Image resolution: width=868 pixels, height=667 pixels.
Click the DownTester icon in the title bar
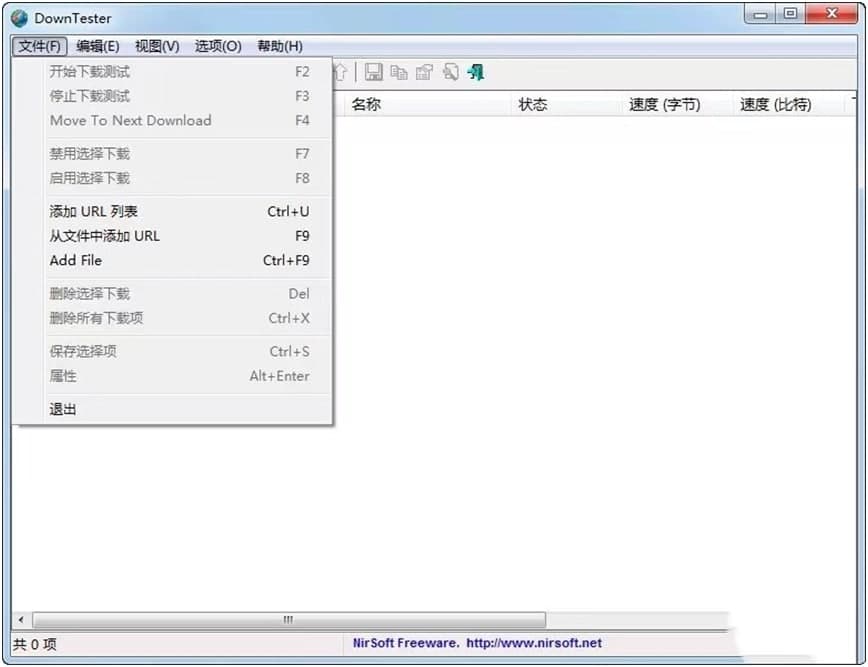[x=17, y=17]
